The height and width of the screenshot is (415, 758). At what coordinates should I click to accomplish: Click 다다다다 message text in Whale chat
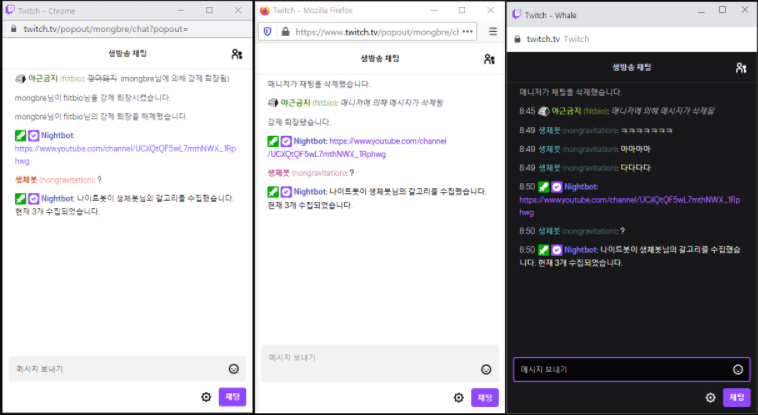(635, 168)
